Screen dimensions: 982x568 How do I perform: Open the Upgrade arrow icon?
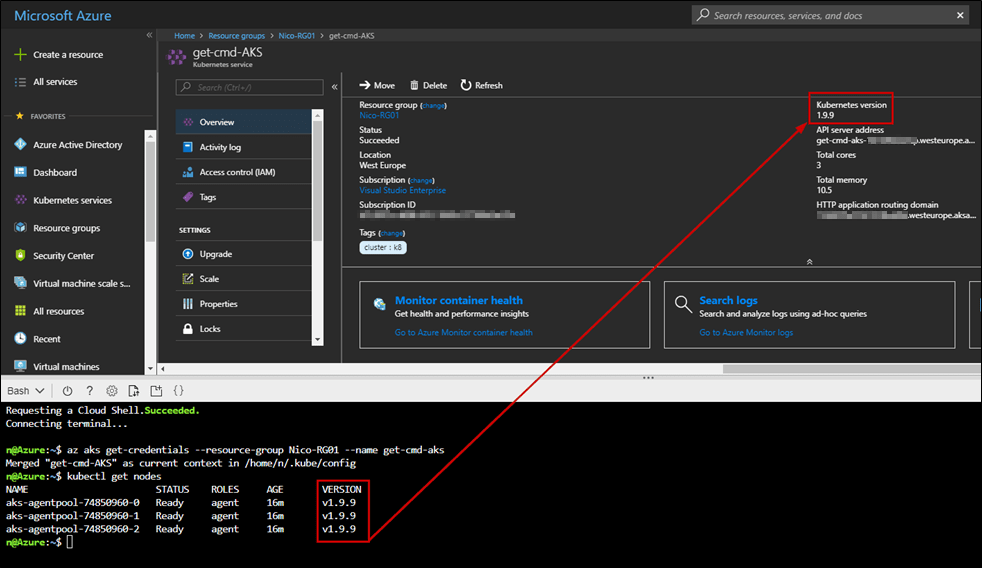[187, 254]
